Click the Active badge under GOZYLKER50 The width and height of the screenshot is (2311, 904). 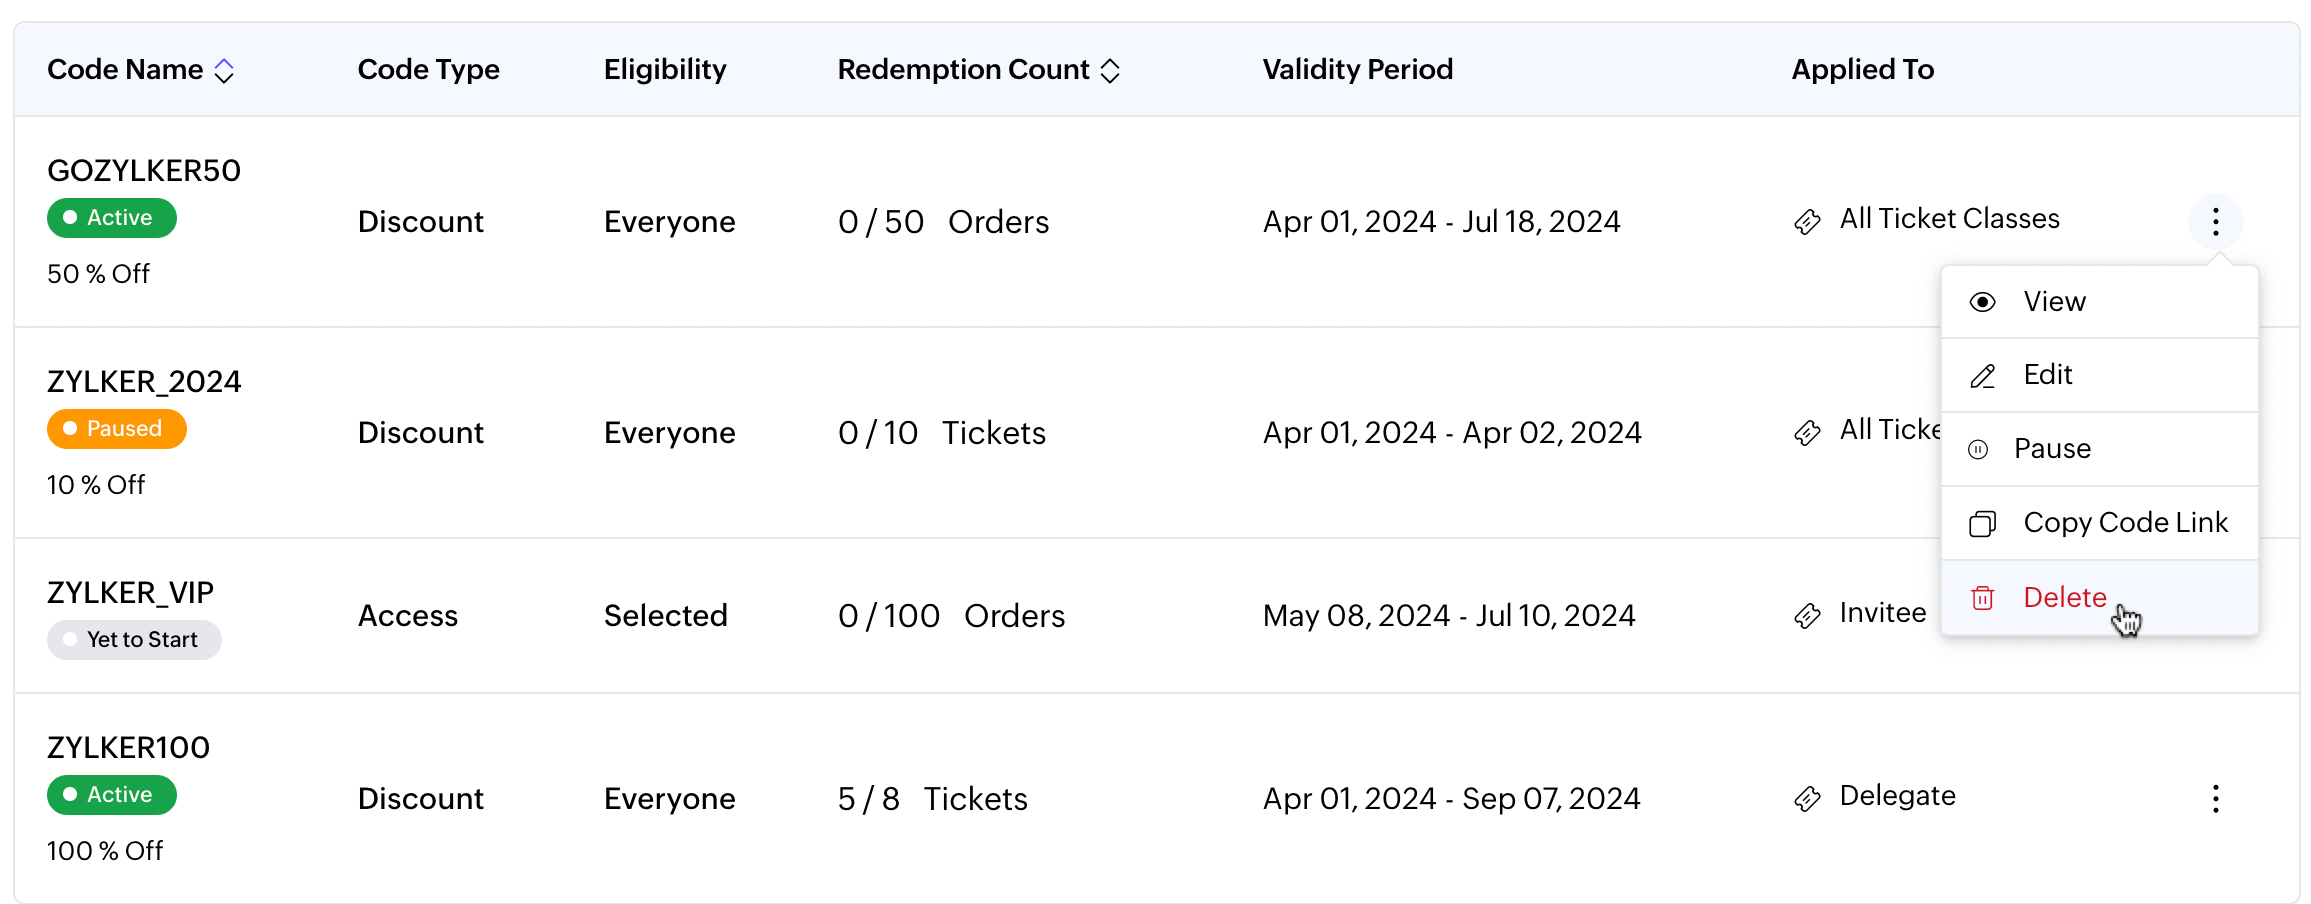[x=112, y=218]
